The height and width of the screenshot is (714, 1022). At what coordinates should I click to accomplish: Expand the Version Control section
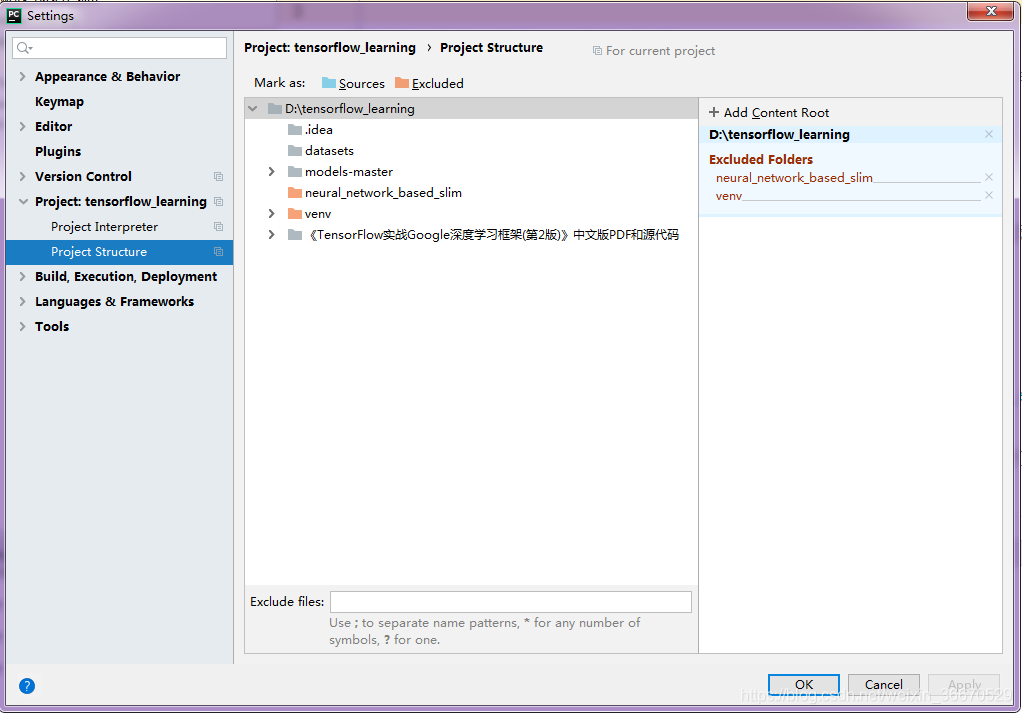click(x=23, y=177)
